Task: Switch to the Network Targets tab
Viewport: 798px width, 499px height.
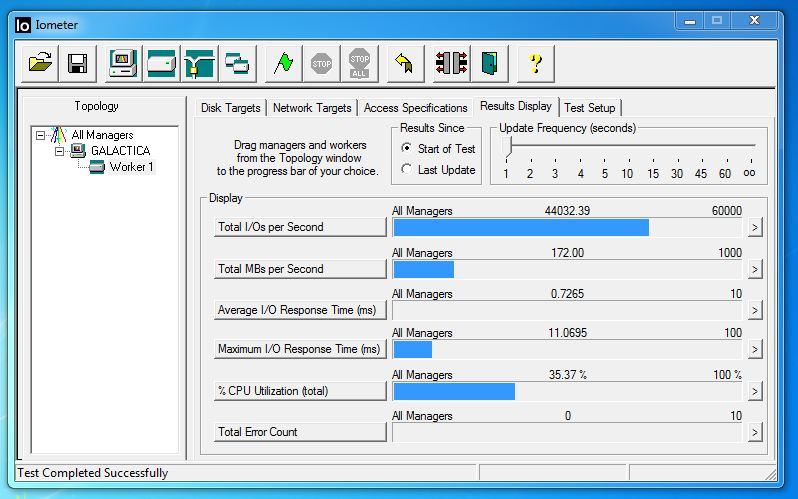Action: coord(312,108)
